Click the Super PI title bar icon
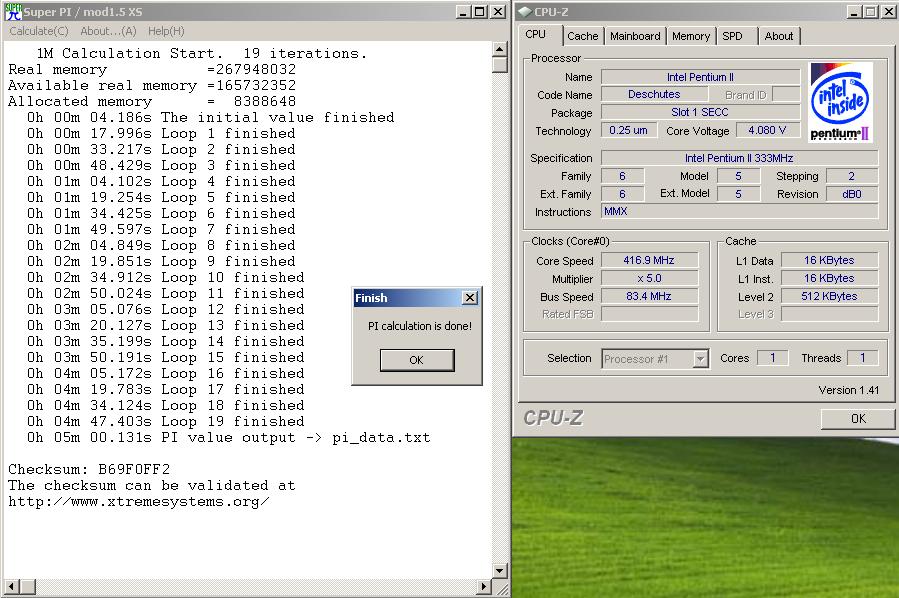 [x=13, y=11]
